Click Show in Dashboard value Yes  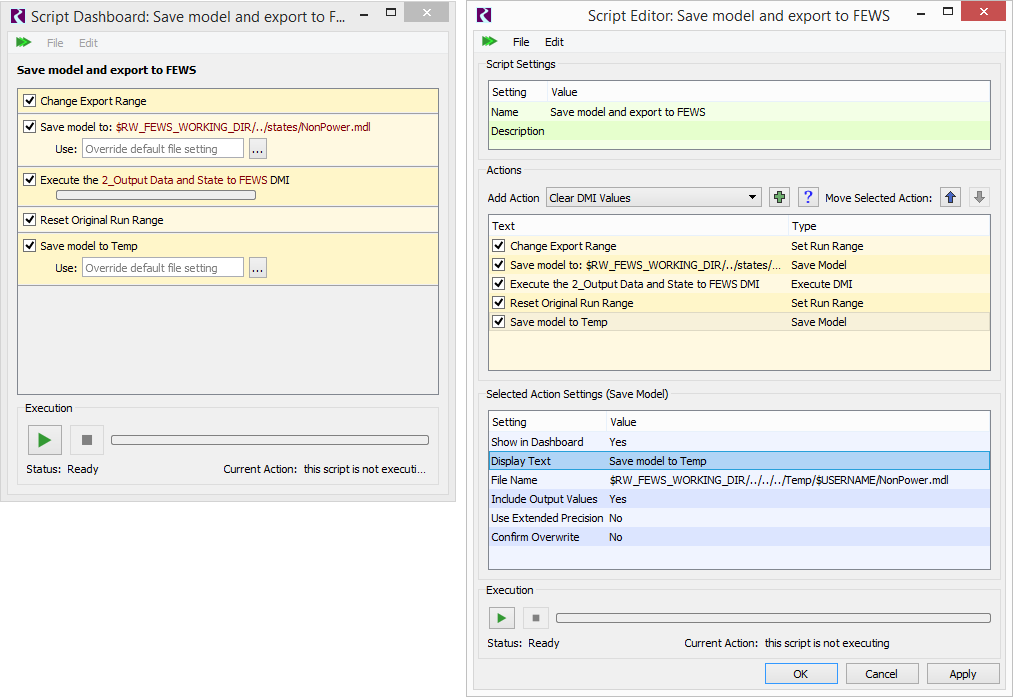tap(618, 442)
